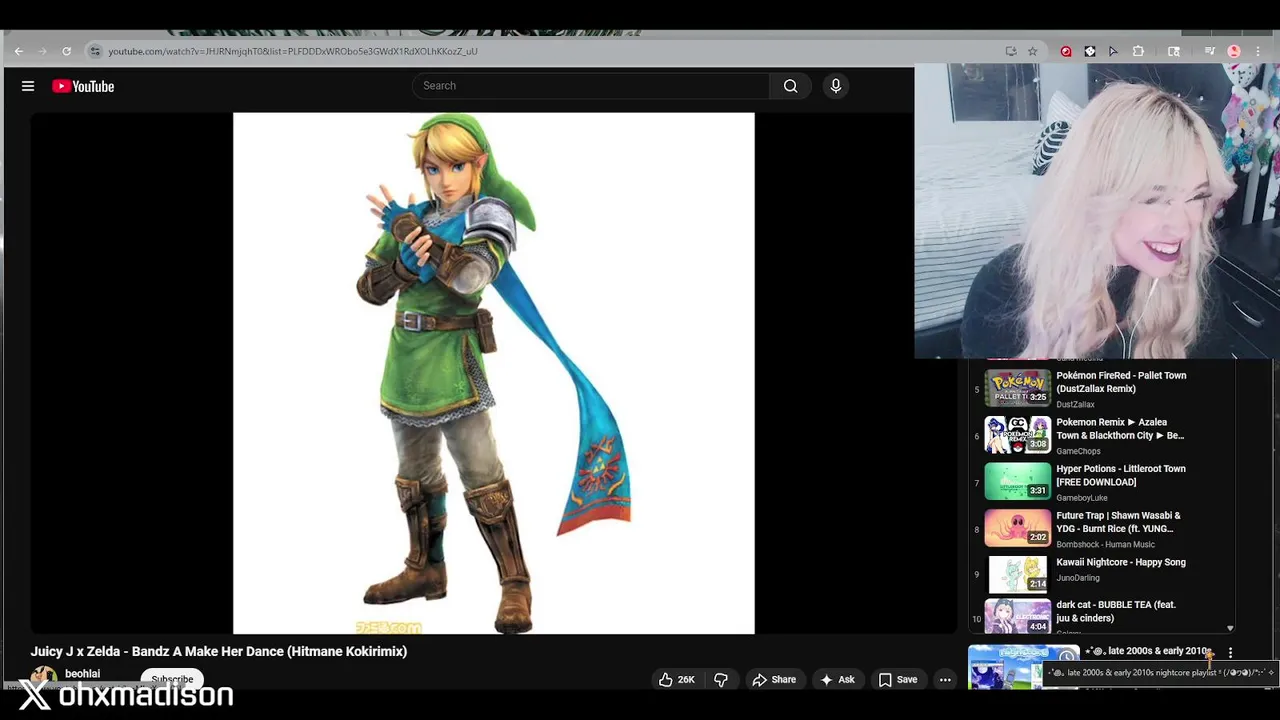Focus the YouTube search box
This screenshot has height=720, width=1280.
[x=591, y=86]
